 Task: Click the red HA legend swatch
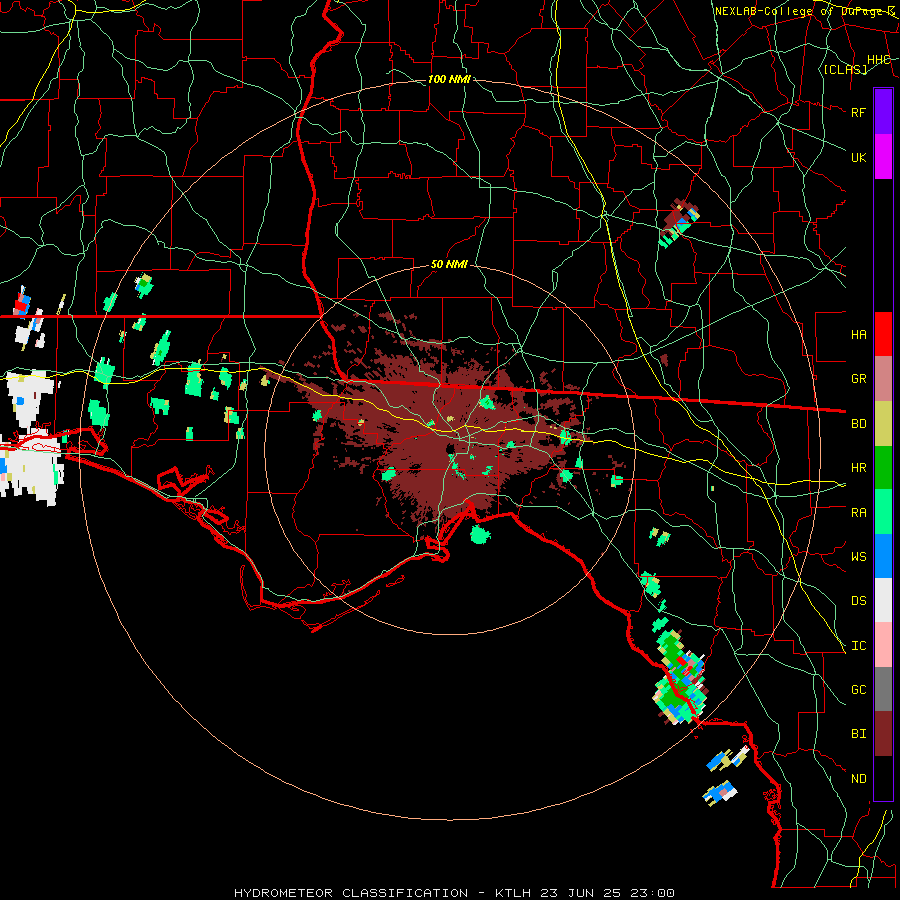883,334
